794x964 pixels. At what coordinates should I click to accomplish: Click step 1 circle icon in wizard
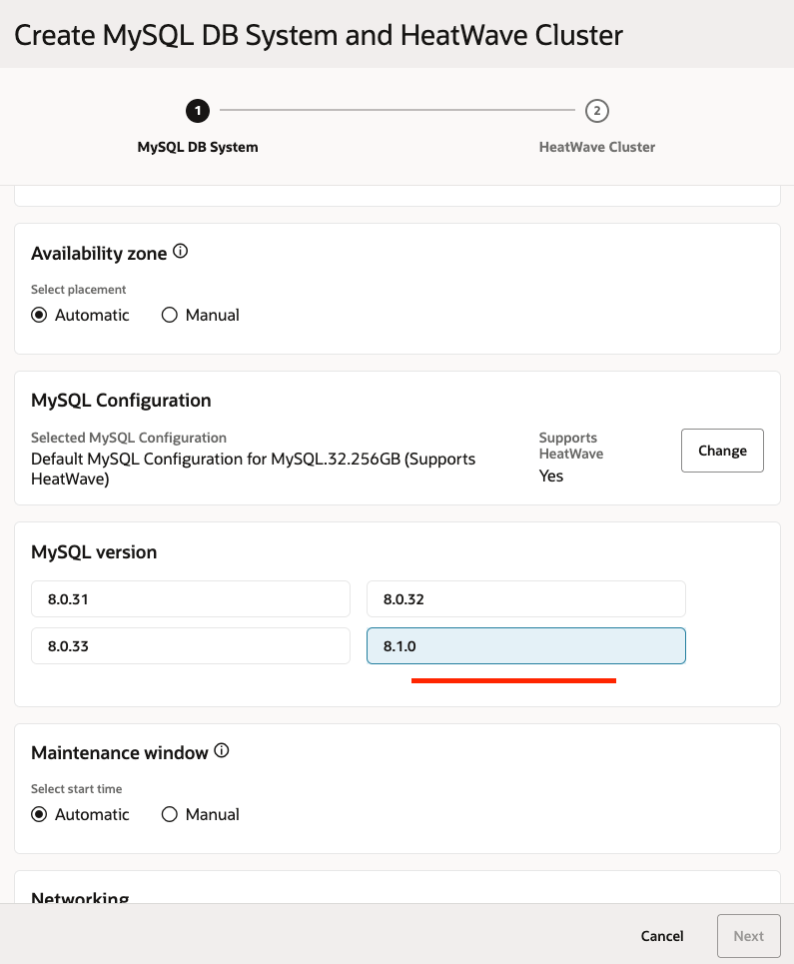pos(198,110)
